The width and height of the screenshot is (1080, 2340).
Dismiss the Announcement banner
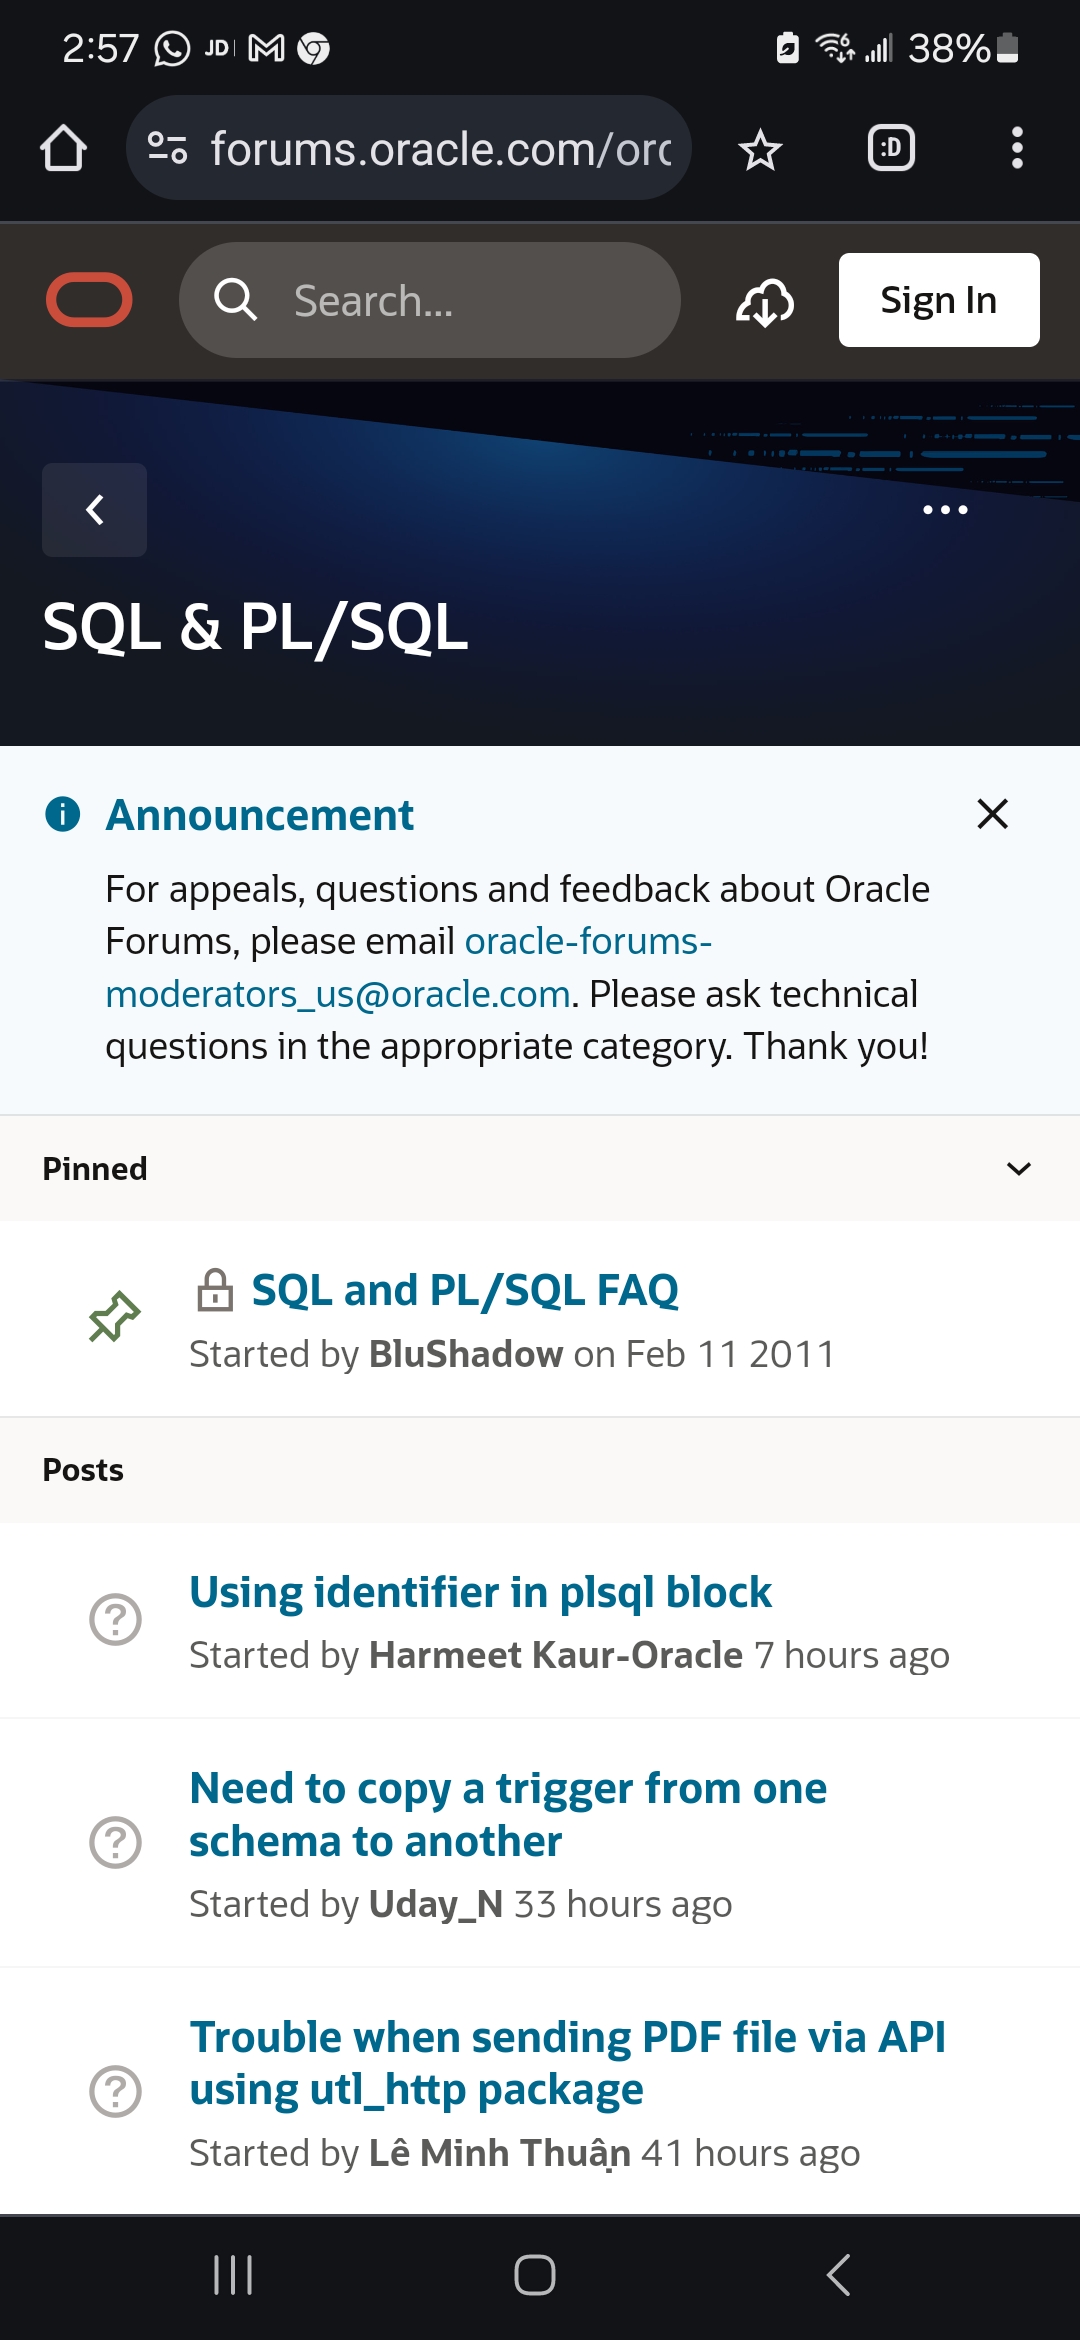pyautogui.click(x=992, y=814)
